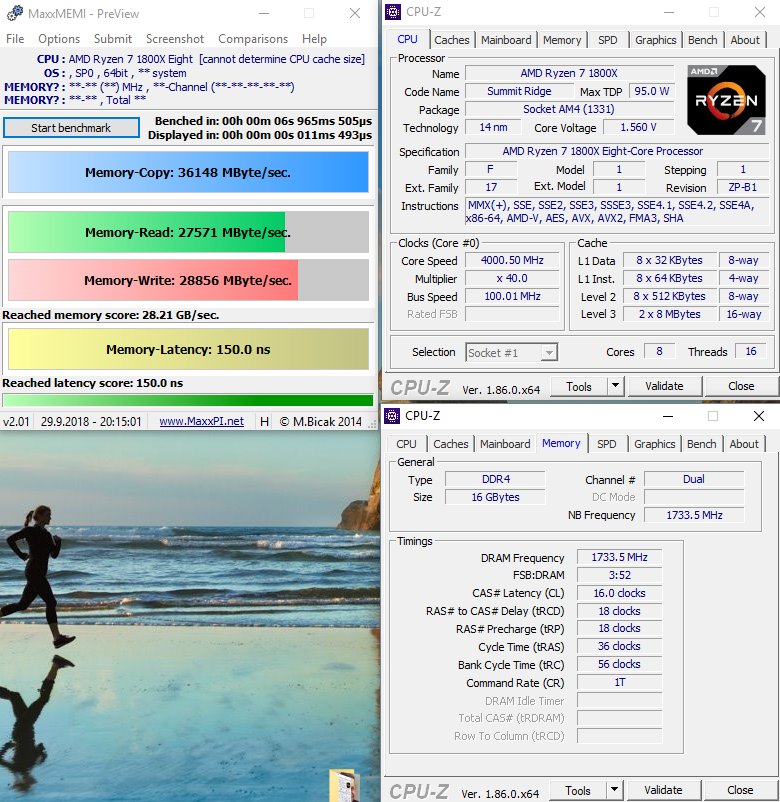This screenshot has width=780, height=802.
Task: Click the partially visible desktop folder icon
Action: (344, 786)
